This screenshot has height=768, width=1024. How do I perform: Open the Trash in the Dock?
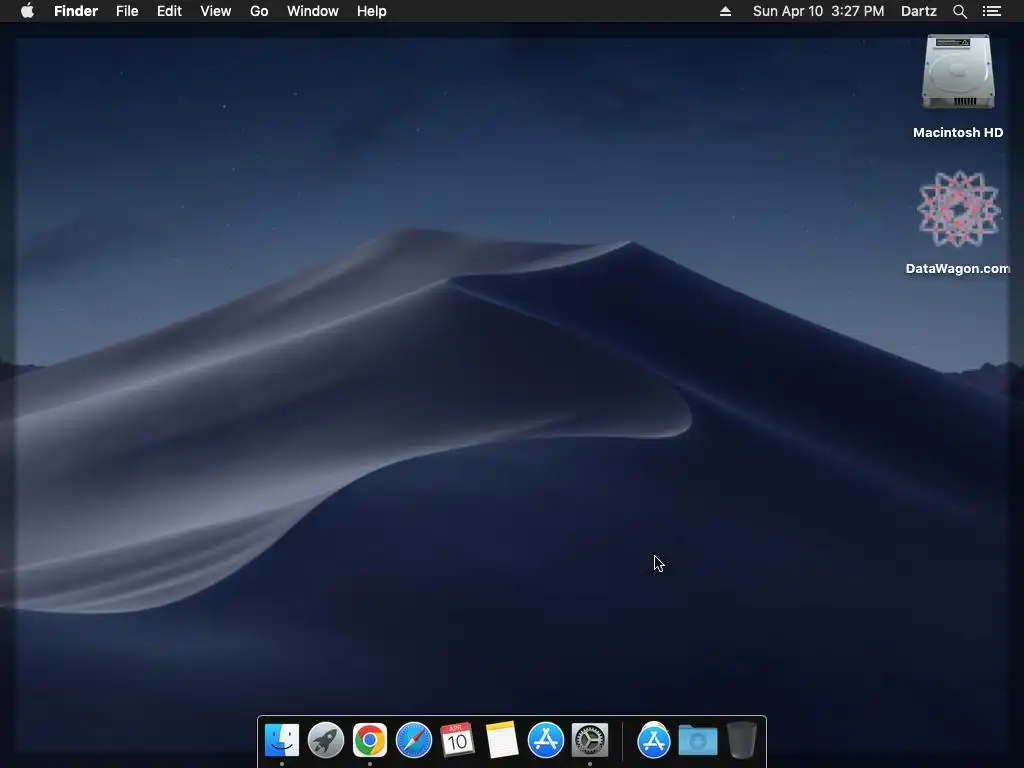(742, 740)
